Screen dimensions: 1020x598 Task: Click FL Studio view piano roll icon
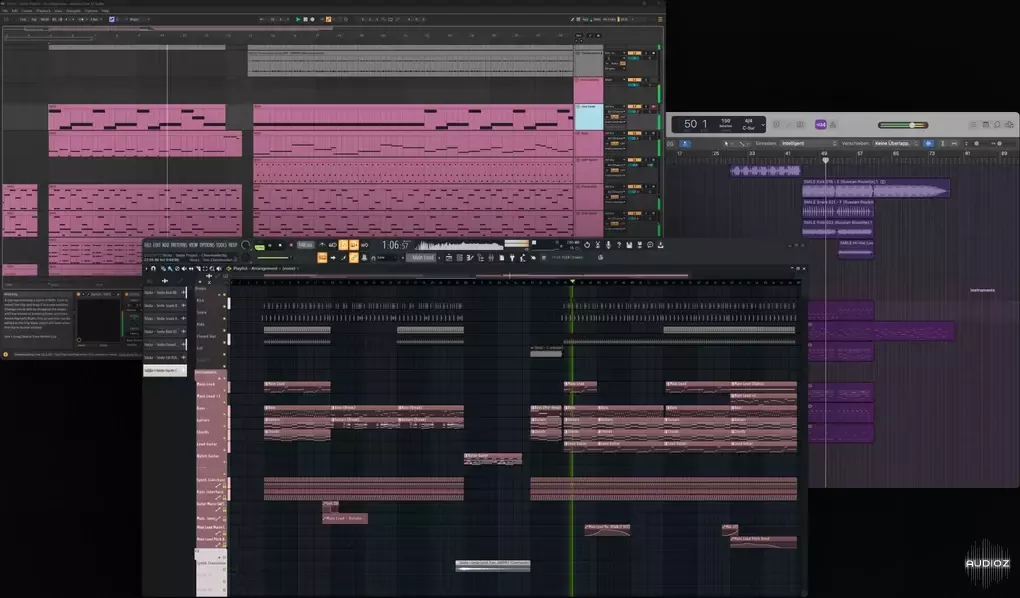pyautogui.click(x=470, y=258)
